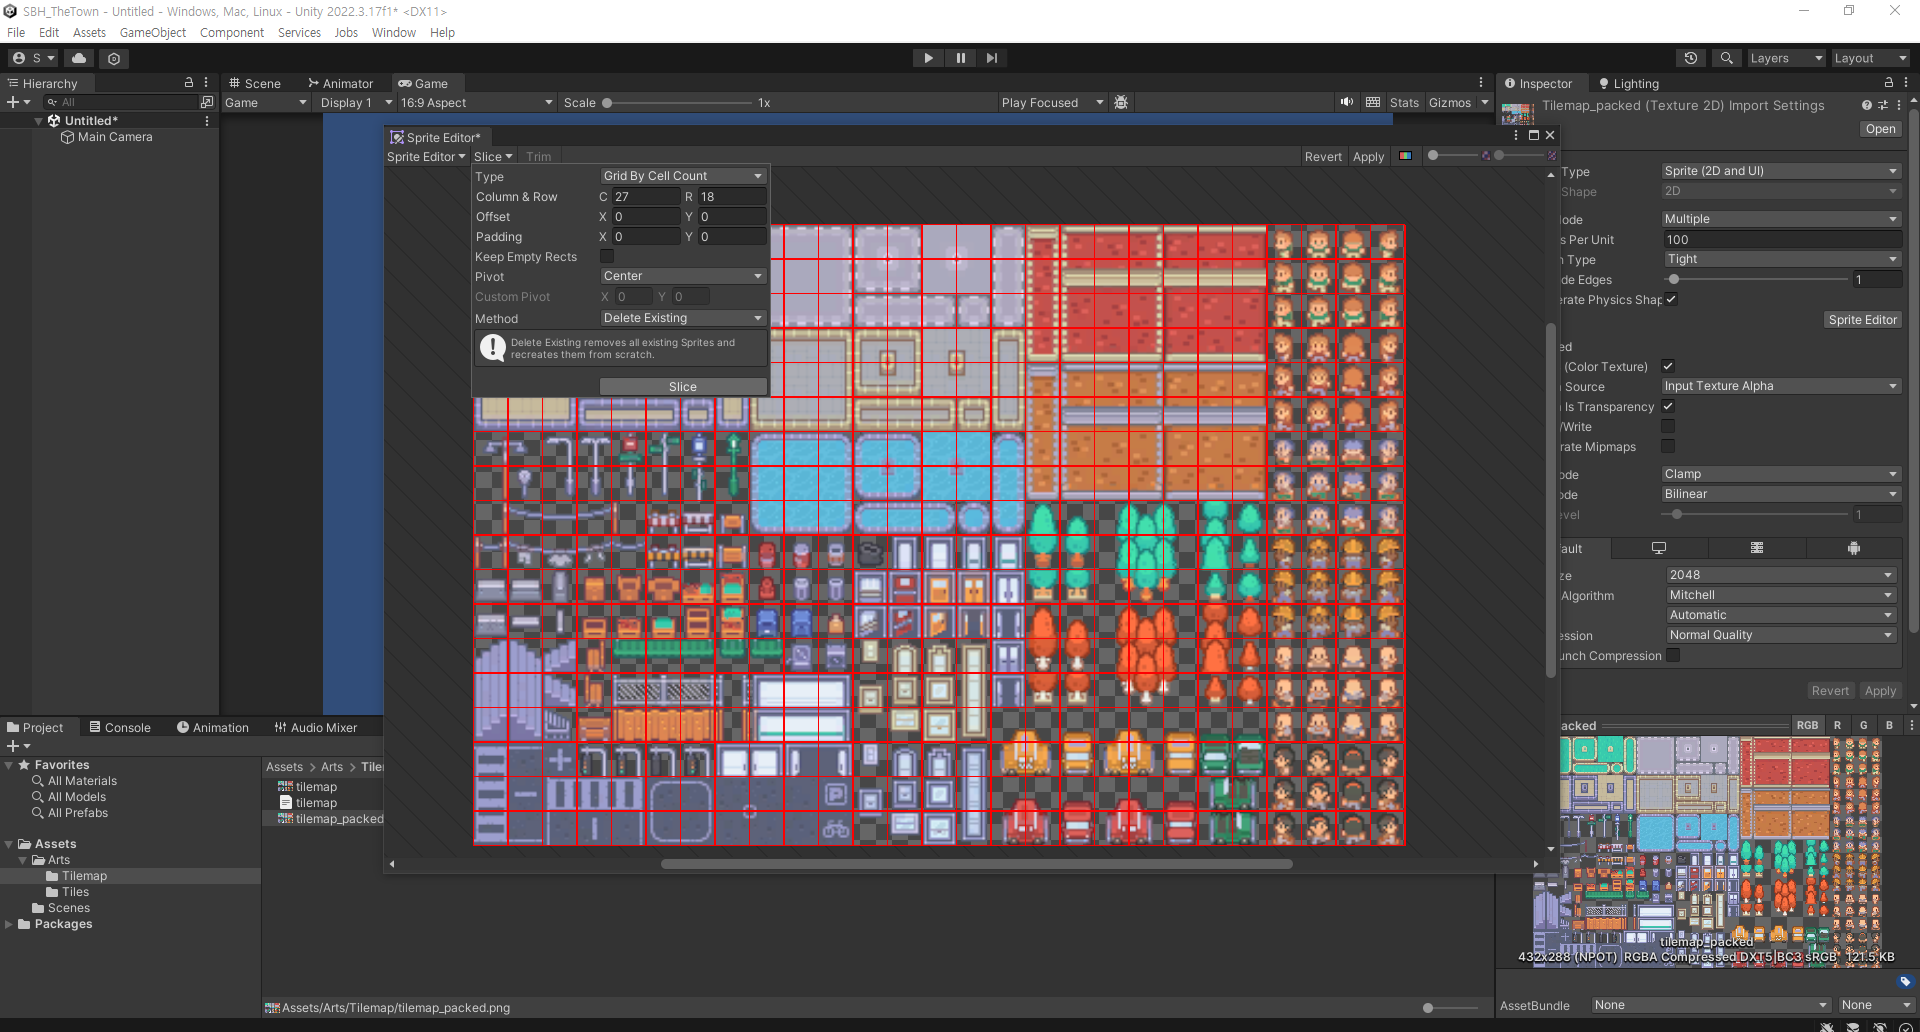1920x1032 pixels.
Task: Click the Open button in Inspector
Action: pyautogui.click(x=1880, y=129)
